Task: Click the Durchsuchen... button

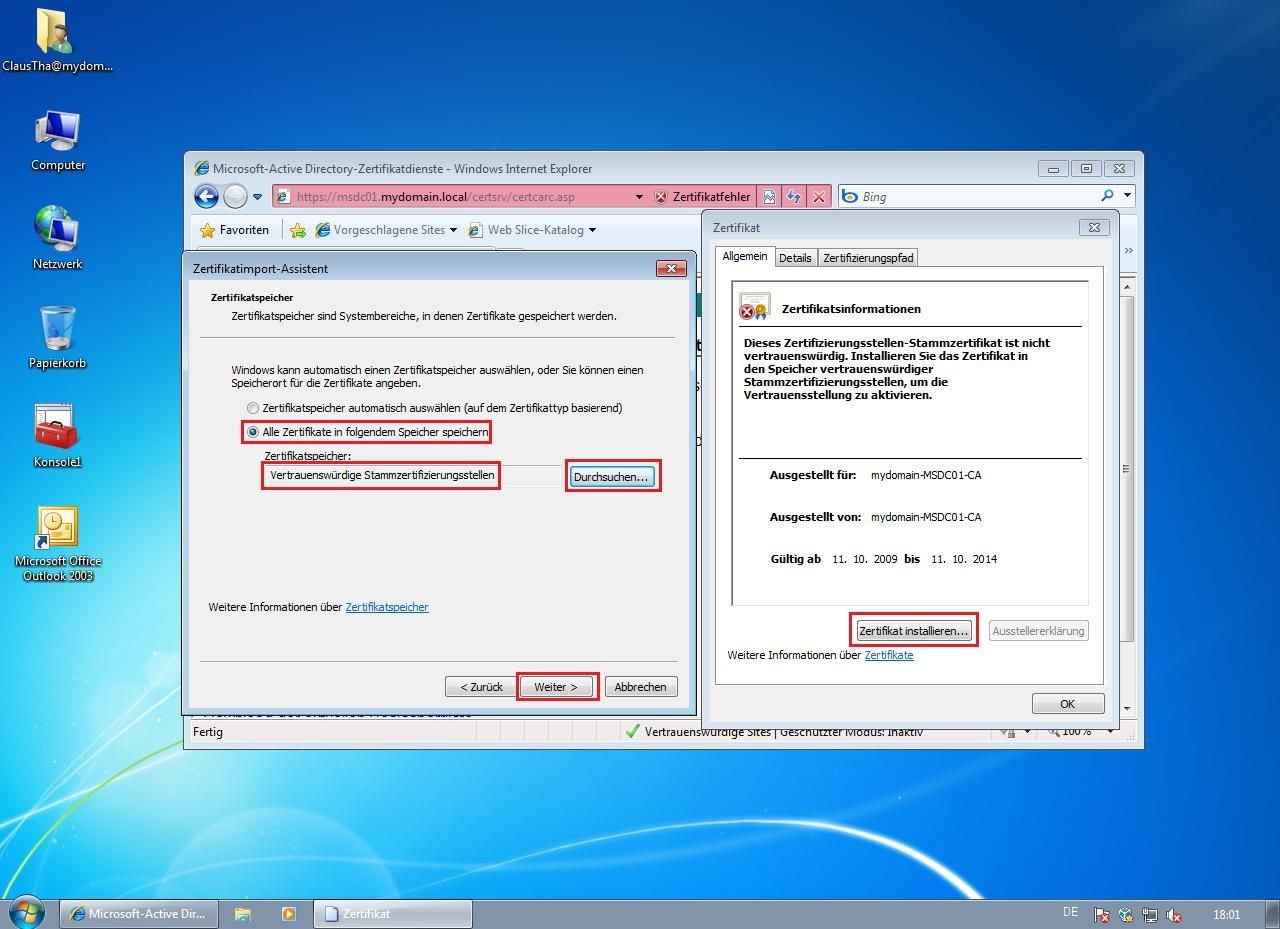Action: click(x=611, y=477)
